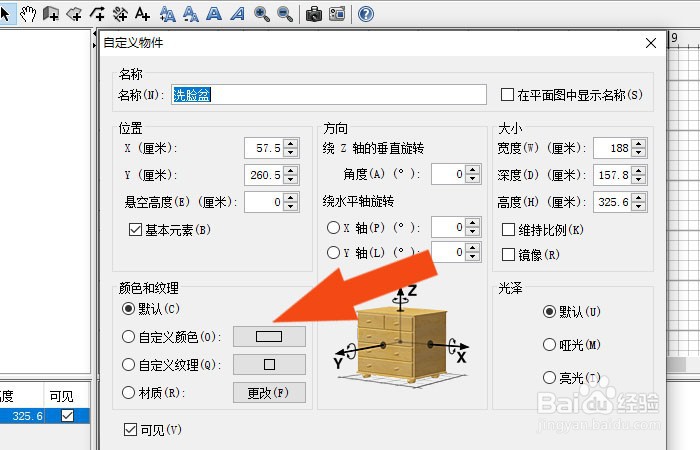Select the Create walls tool
The width and height of the screenshot is (700, 450).
[x=51, y=14]
